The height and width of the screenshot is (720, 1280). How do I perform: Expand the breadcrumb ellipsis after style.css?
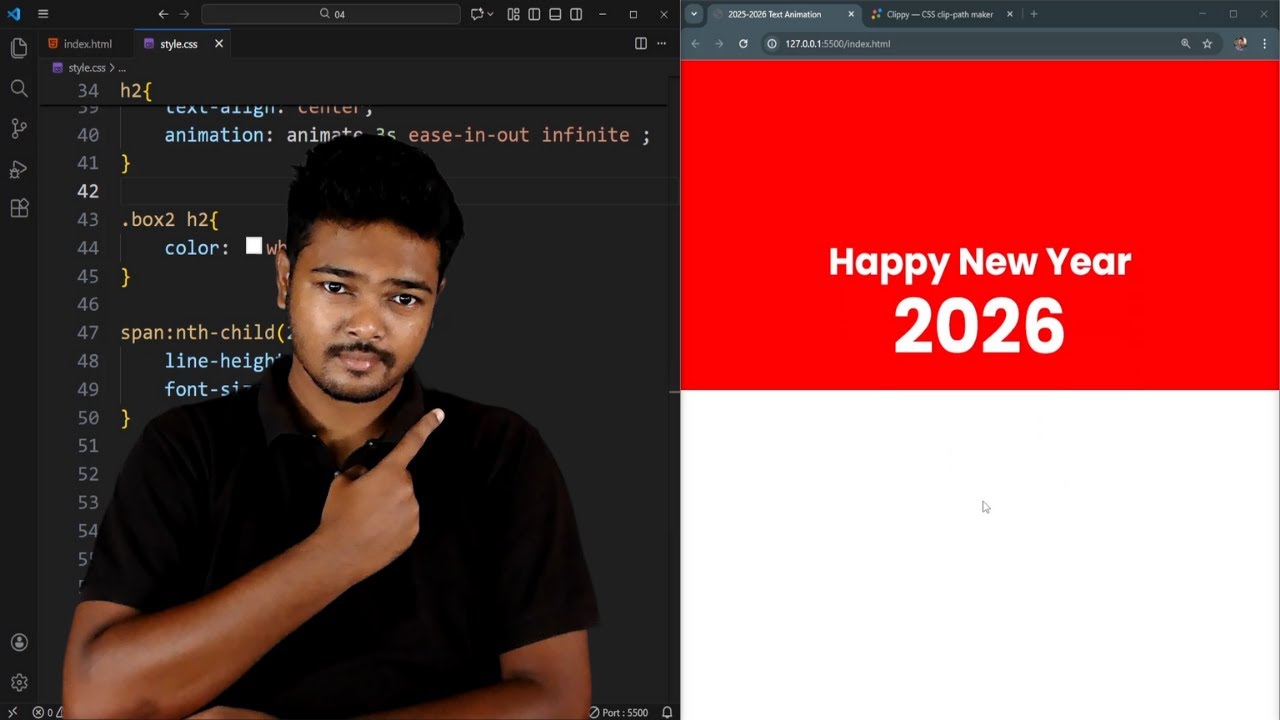point(122,68)
